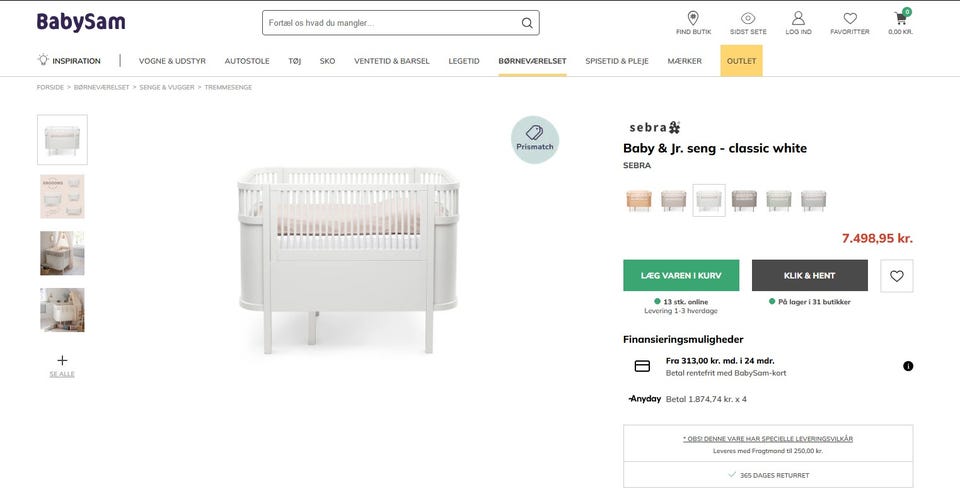Open Børneværelset menu

[532, 61]
